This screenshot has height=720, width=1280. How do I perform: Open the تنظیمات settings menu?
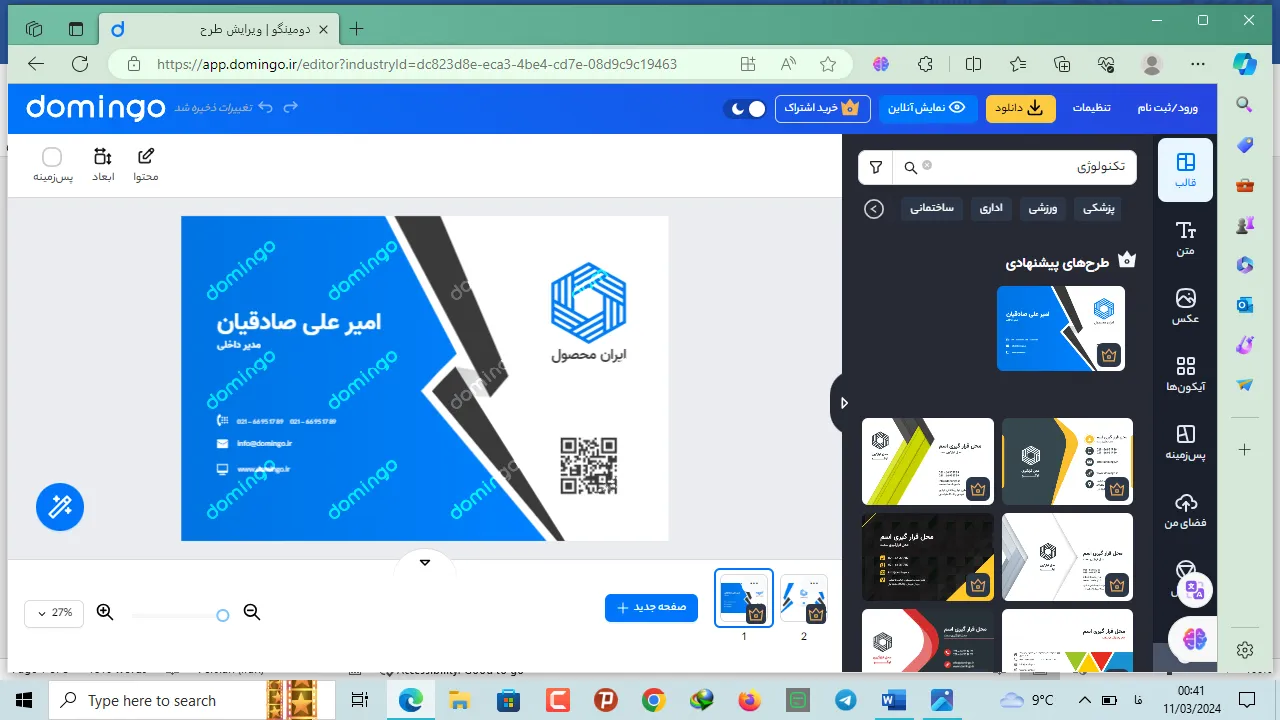(x=1092, y=108)
